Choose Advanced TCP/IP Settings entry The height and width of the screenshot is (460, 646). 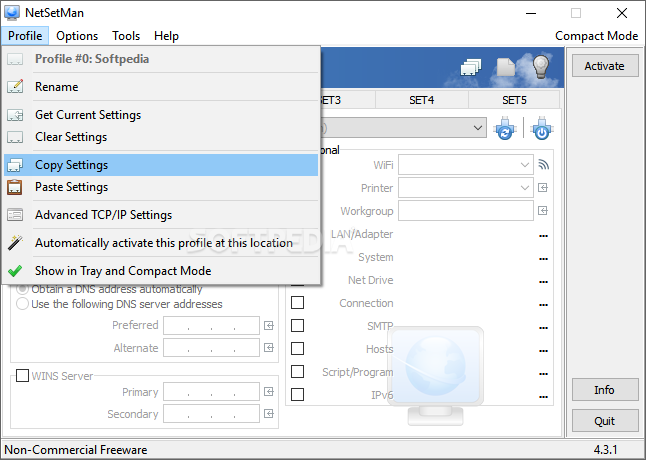tap(161, 215)
